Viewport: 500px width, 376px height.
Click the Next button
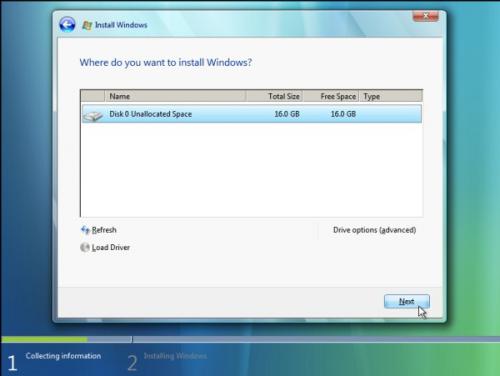tap(407, 301)
